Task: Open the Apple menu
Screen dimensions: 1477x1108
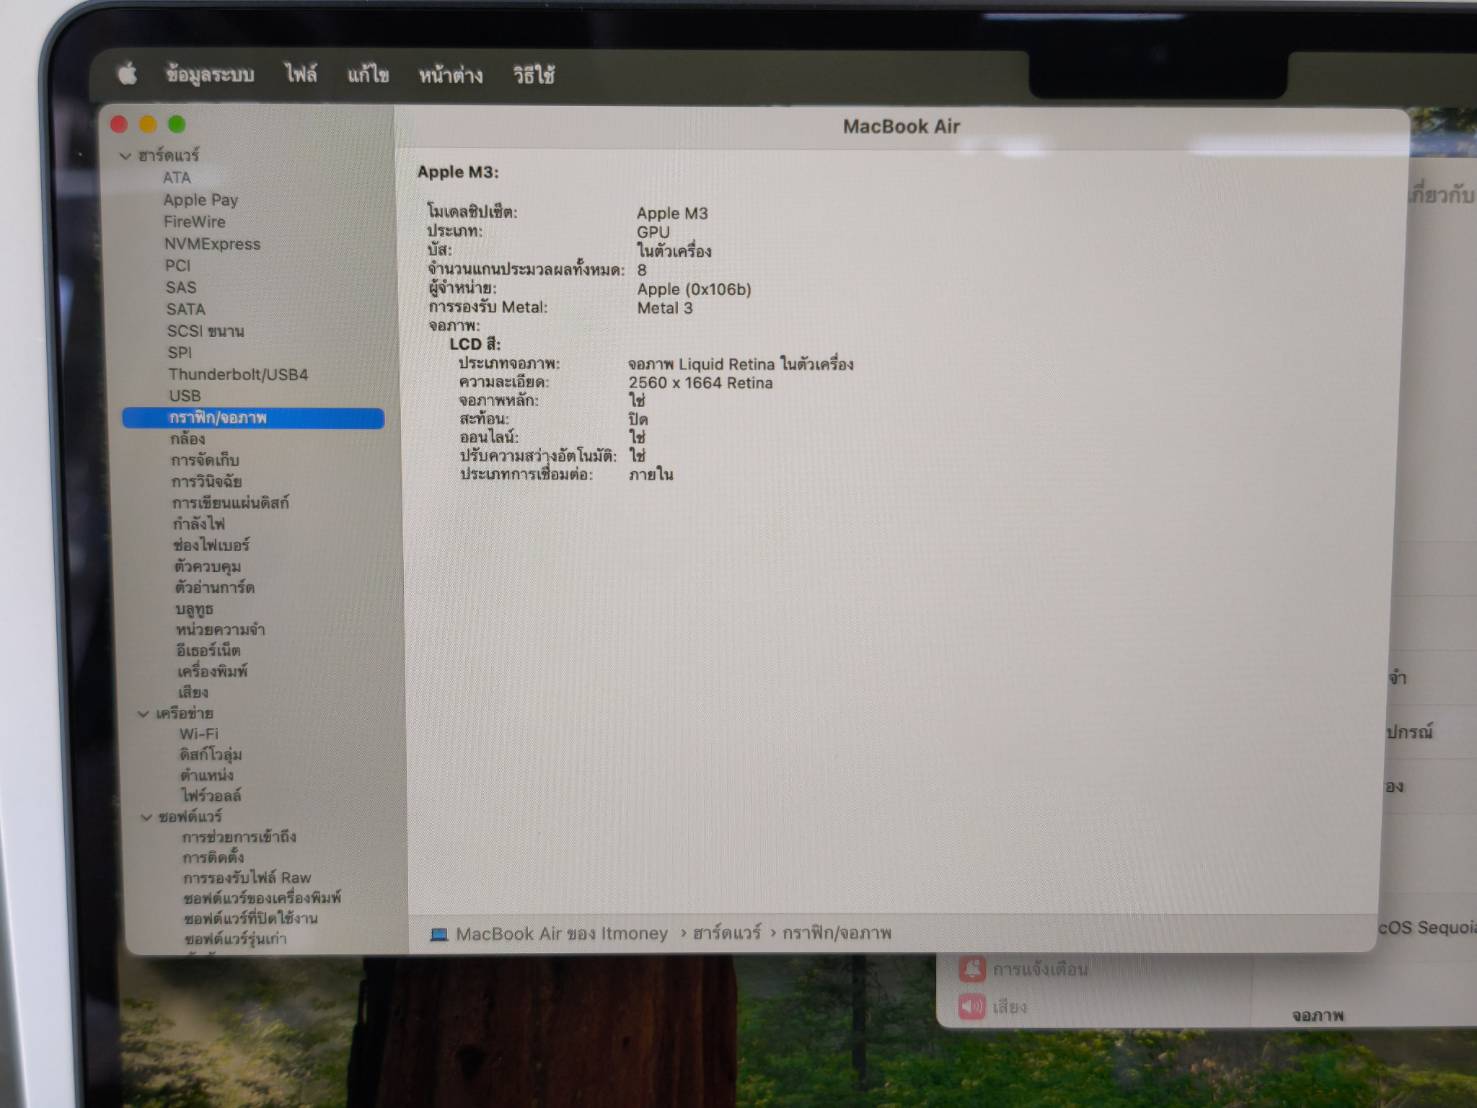Action: point(128,74)
